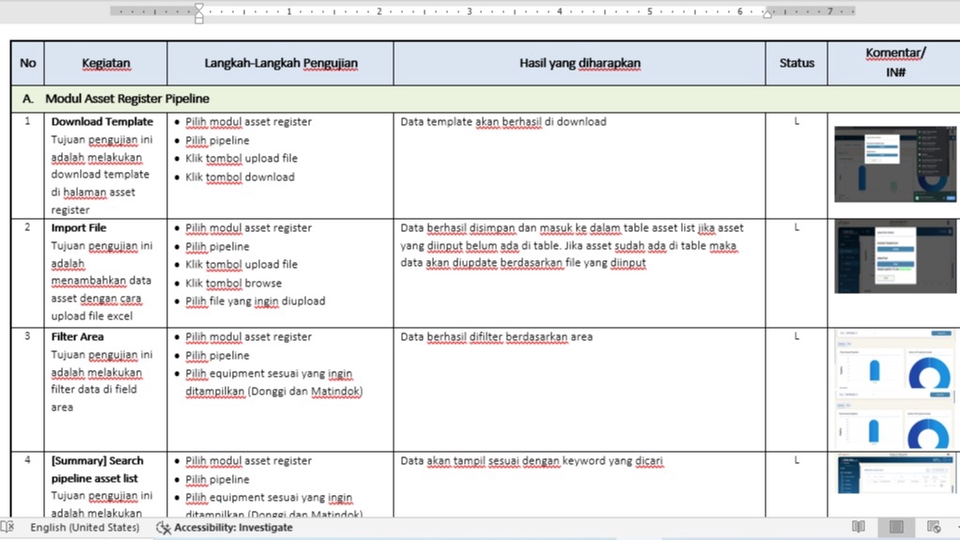Screen dimensions: 960x540
Task: Click 'filter data di field area' description
Action: [x=94, y=398]
